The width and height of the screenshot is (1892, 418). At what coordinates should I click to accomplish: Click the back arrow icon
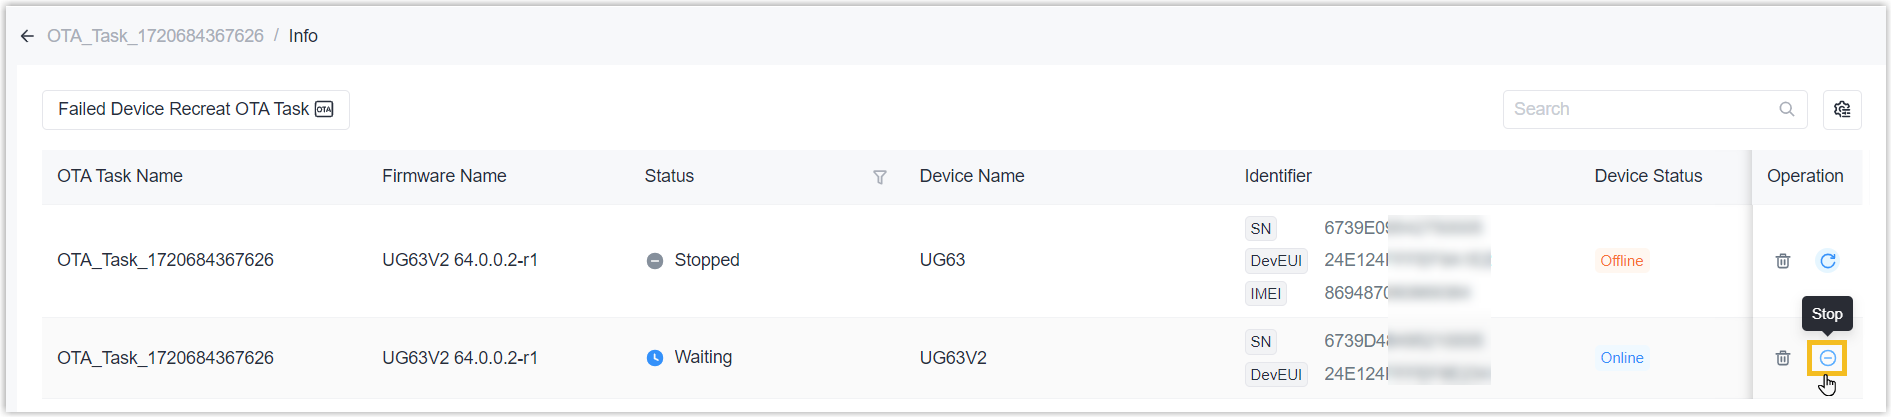[27, 36]
